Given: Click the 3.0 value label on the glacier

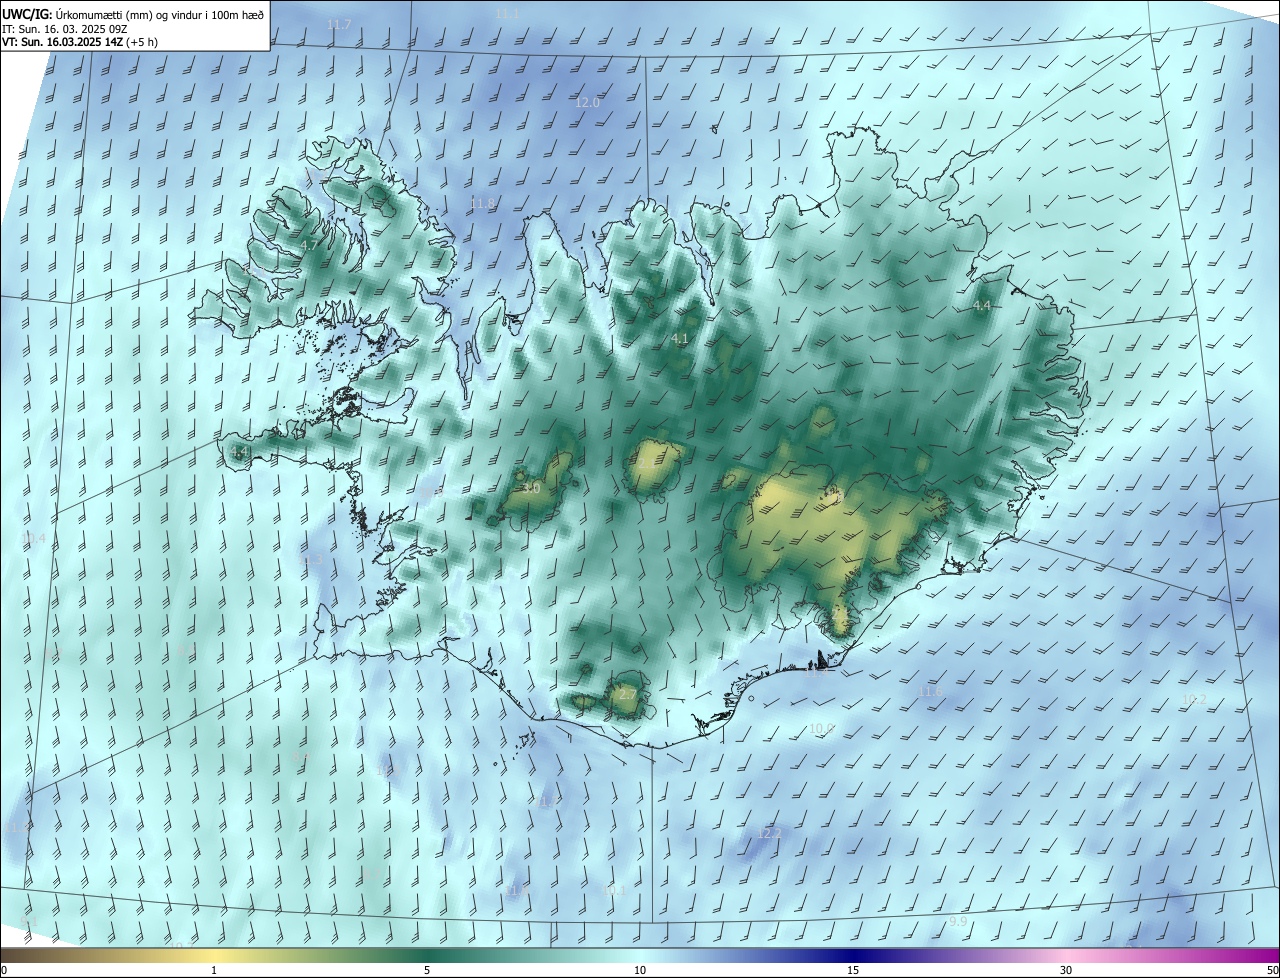Looking at the screenshot, I should (531, 488).
